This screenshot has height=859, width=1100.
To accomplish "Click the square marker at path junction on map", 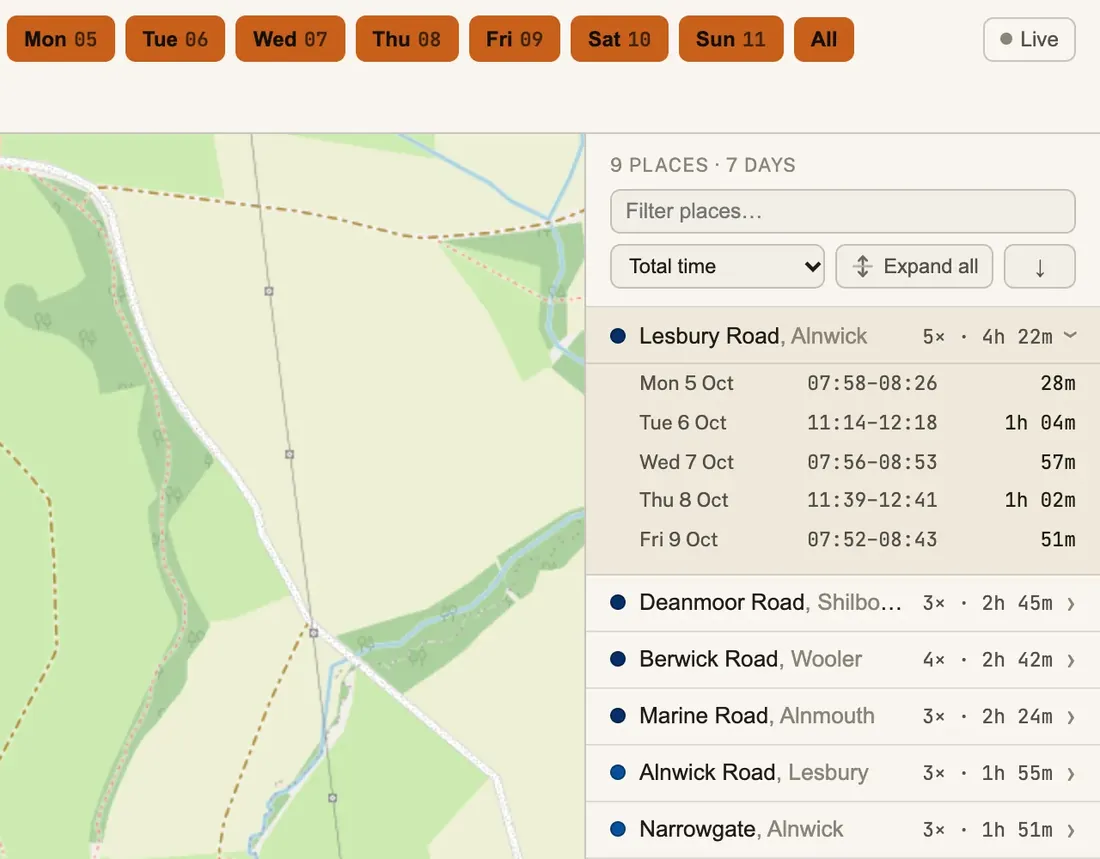I will pos(314,633).
